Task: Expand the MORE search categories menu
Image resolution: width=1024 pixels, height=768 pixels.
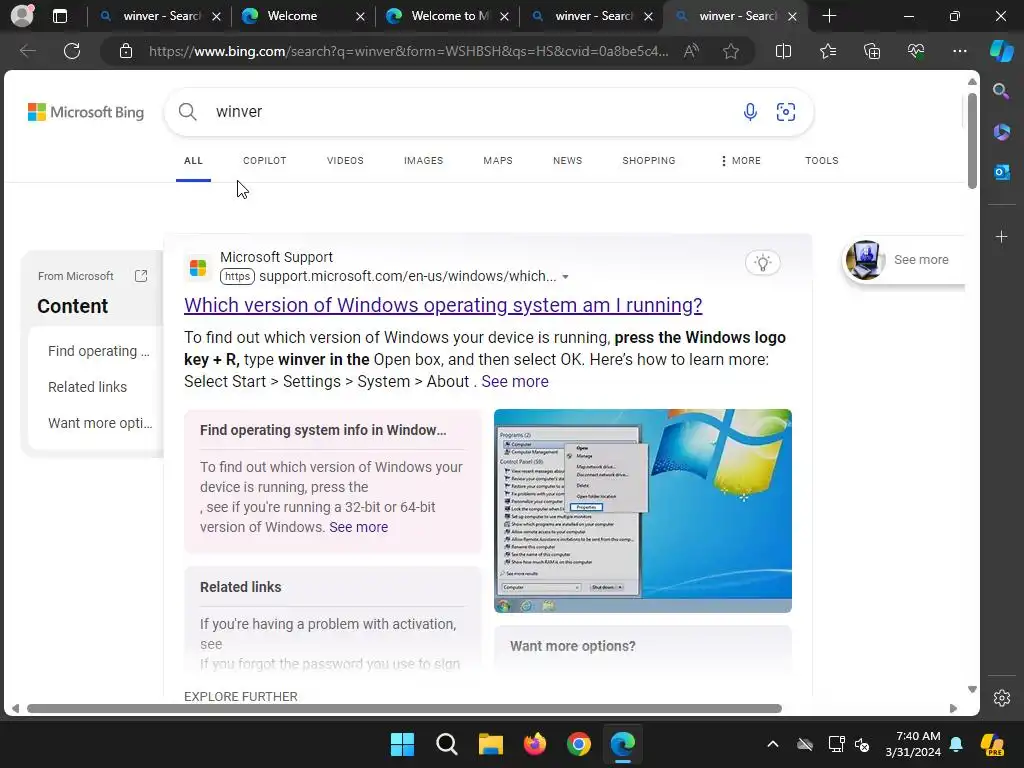Action: pyautogui.click(x=741, y=161)
